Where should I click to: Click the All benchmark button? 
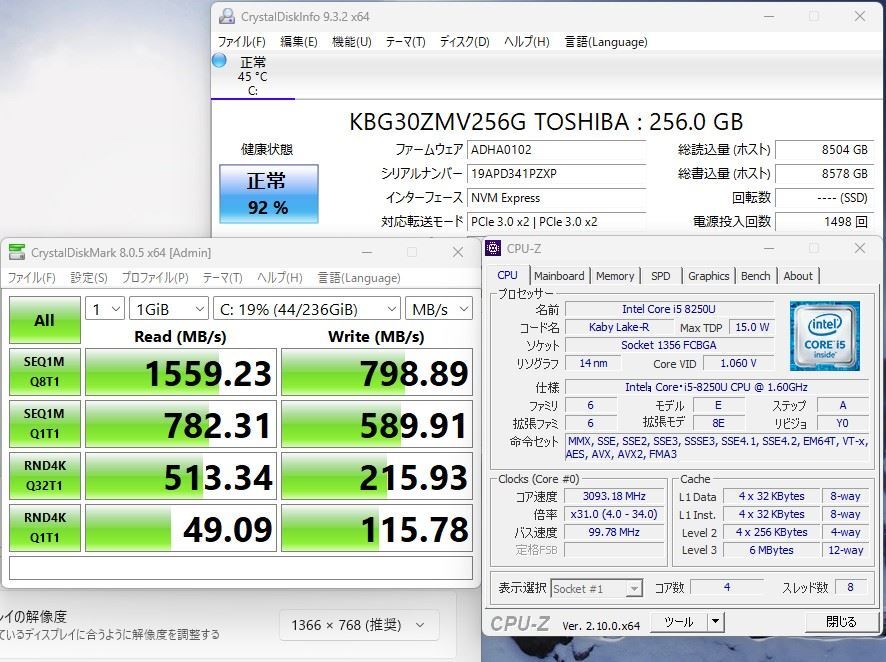pos(45,320)
